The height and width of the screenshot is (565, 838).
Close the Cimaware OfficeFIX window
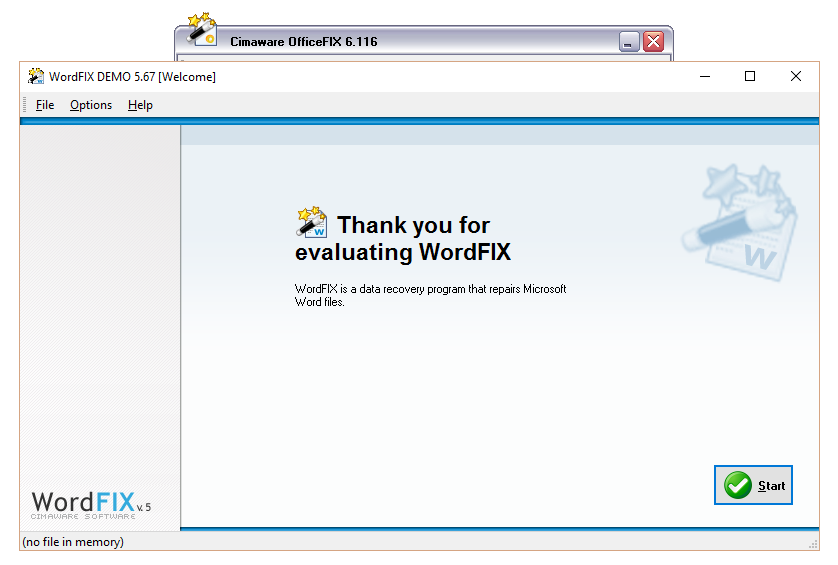(653, 42)
